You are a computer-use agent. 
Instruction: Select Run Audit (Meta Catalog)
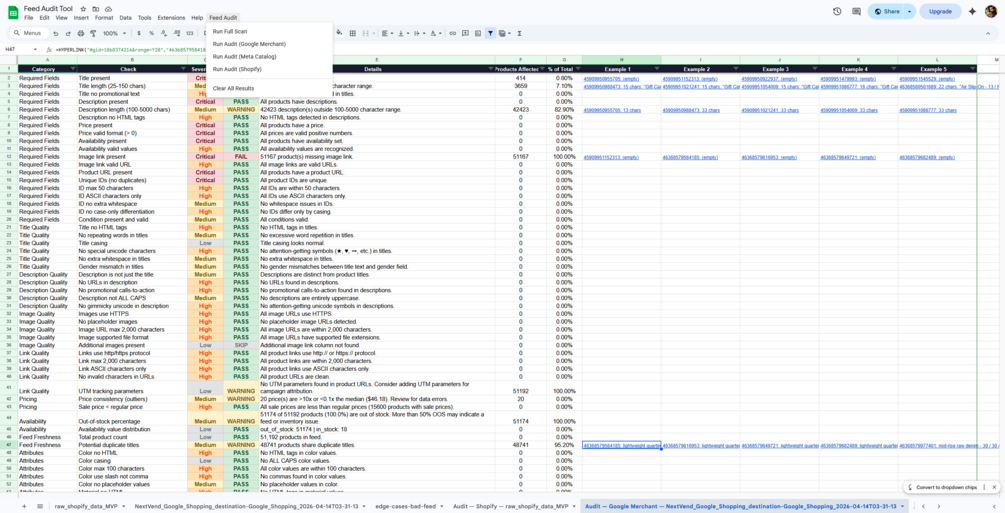click(244, 56)
